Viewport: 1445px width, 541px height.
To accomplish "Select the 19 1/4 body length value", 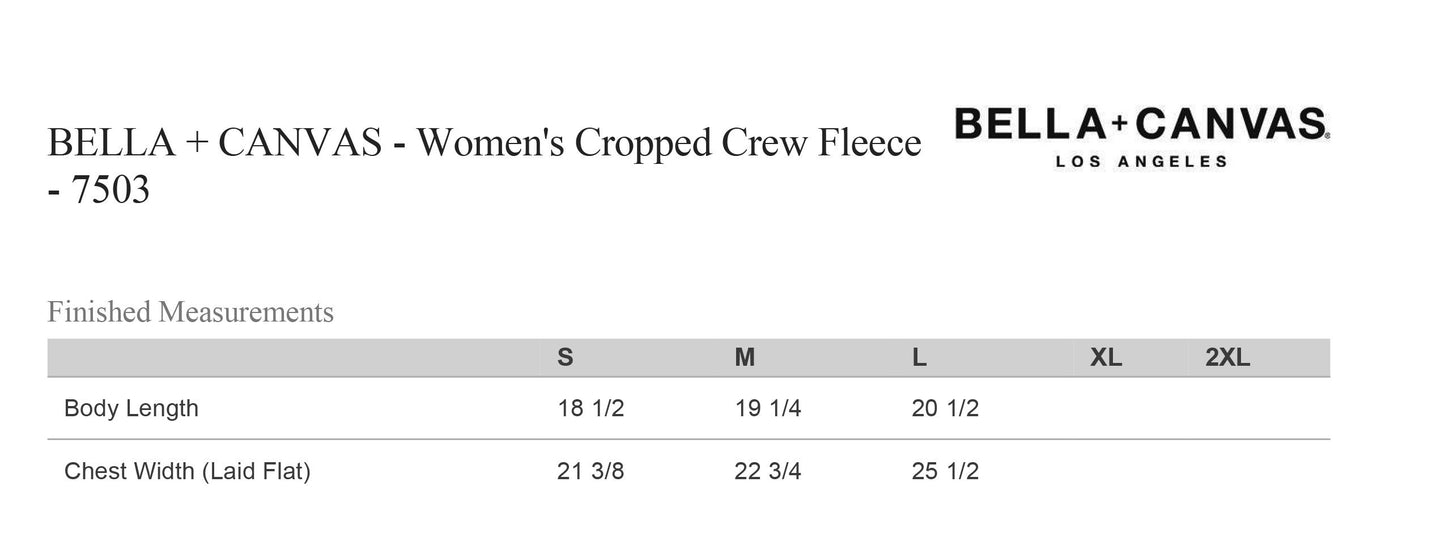I will coord(768,408).
